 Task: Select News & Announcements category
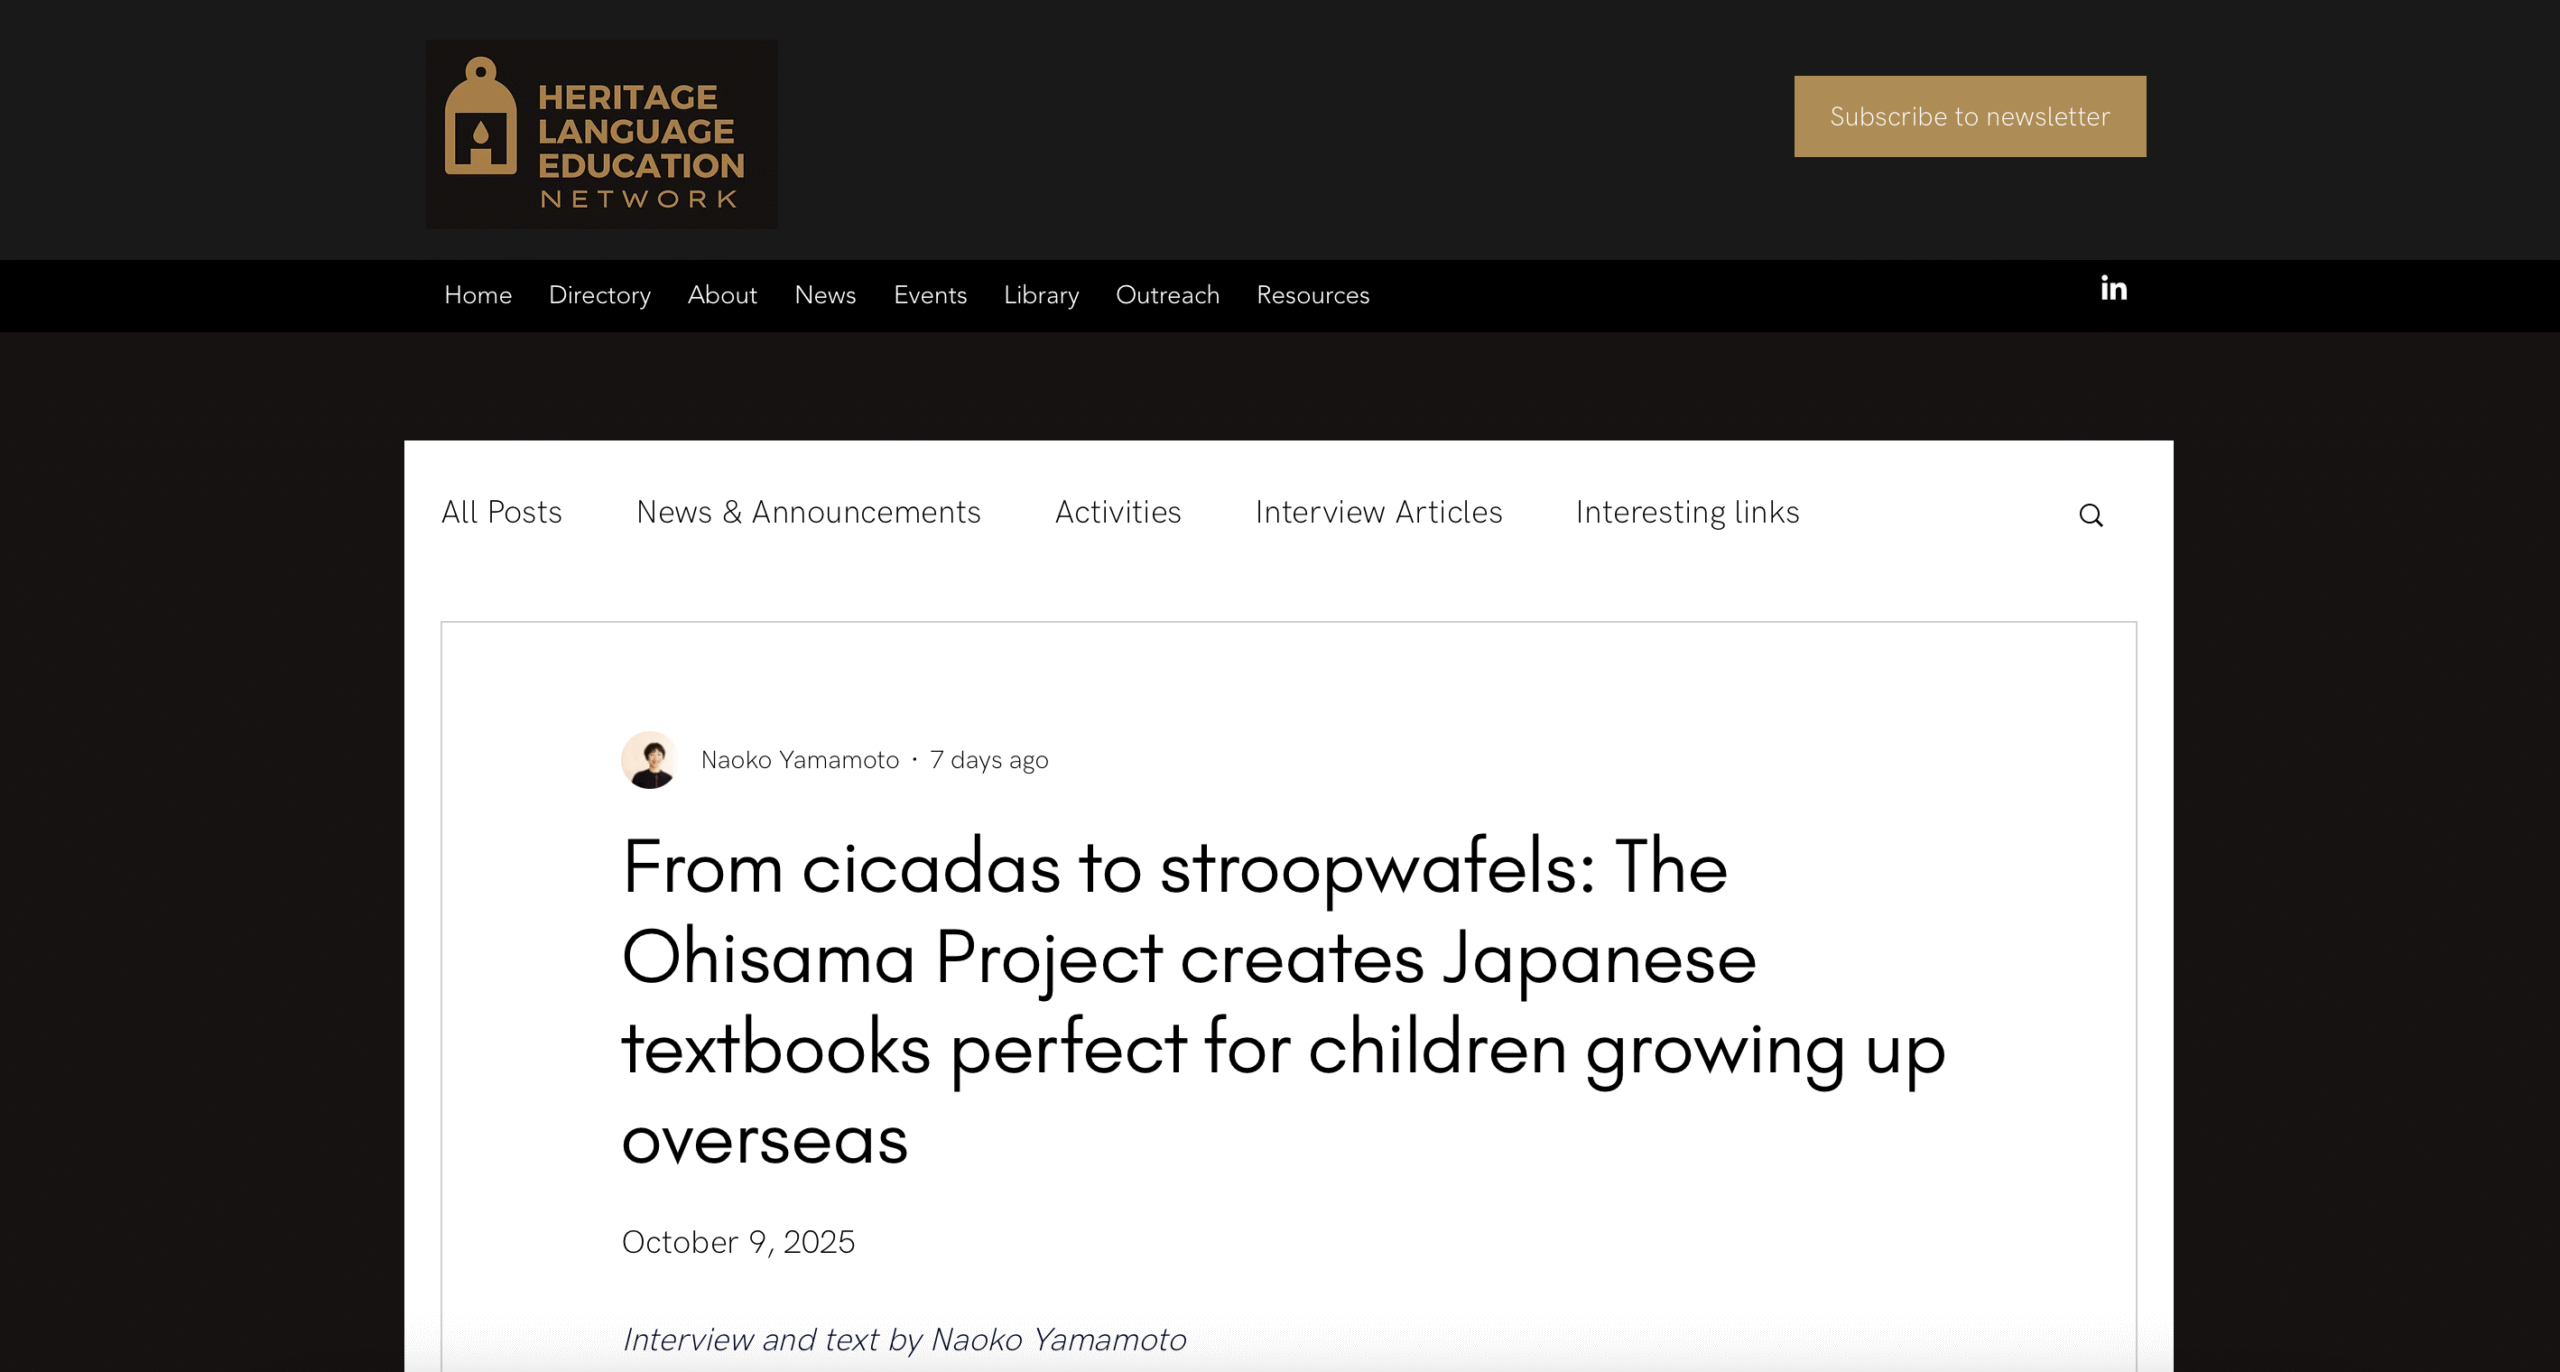pyautogui.click(x=808, y=512)
